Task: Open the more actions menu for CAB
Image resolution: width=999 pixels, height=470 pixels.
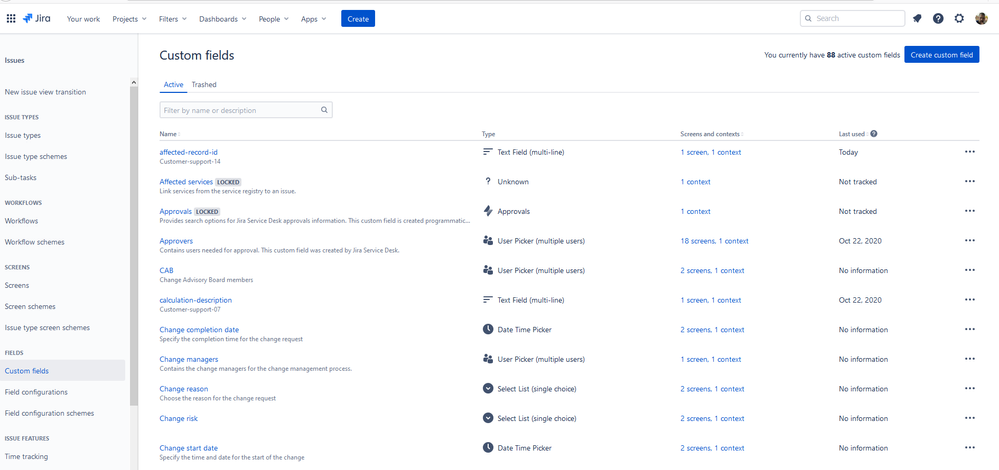Action: 970,270
